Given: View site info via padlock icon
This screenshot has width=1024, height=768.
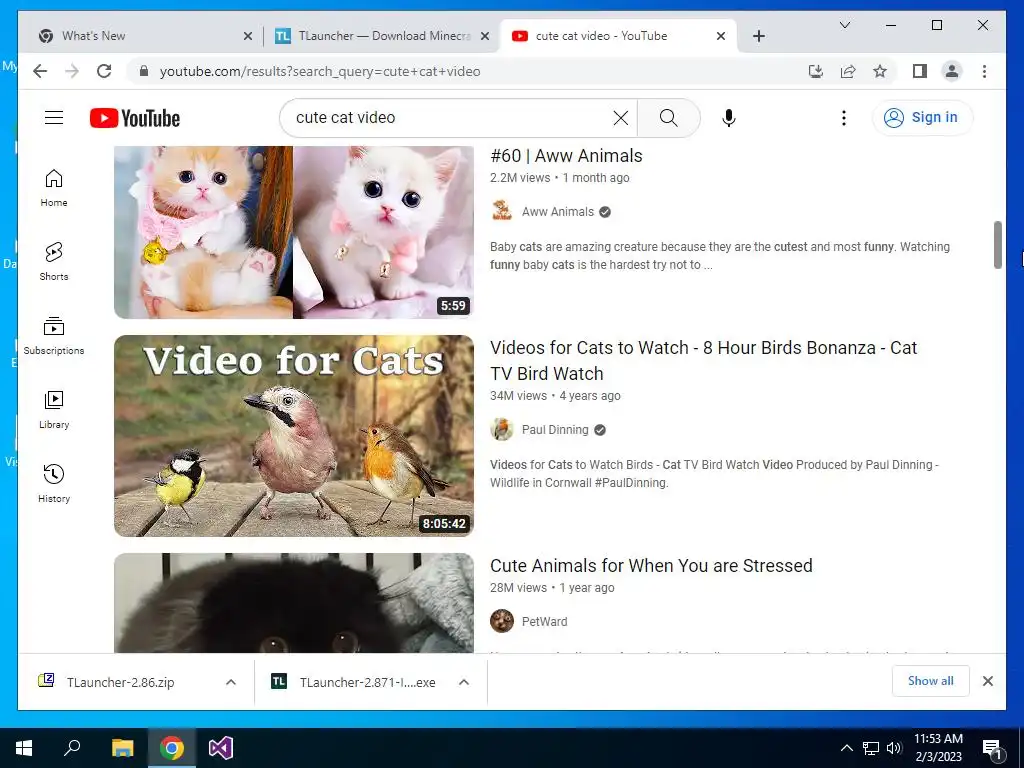Looking at the screenshot, I should [x=144, y=71].
